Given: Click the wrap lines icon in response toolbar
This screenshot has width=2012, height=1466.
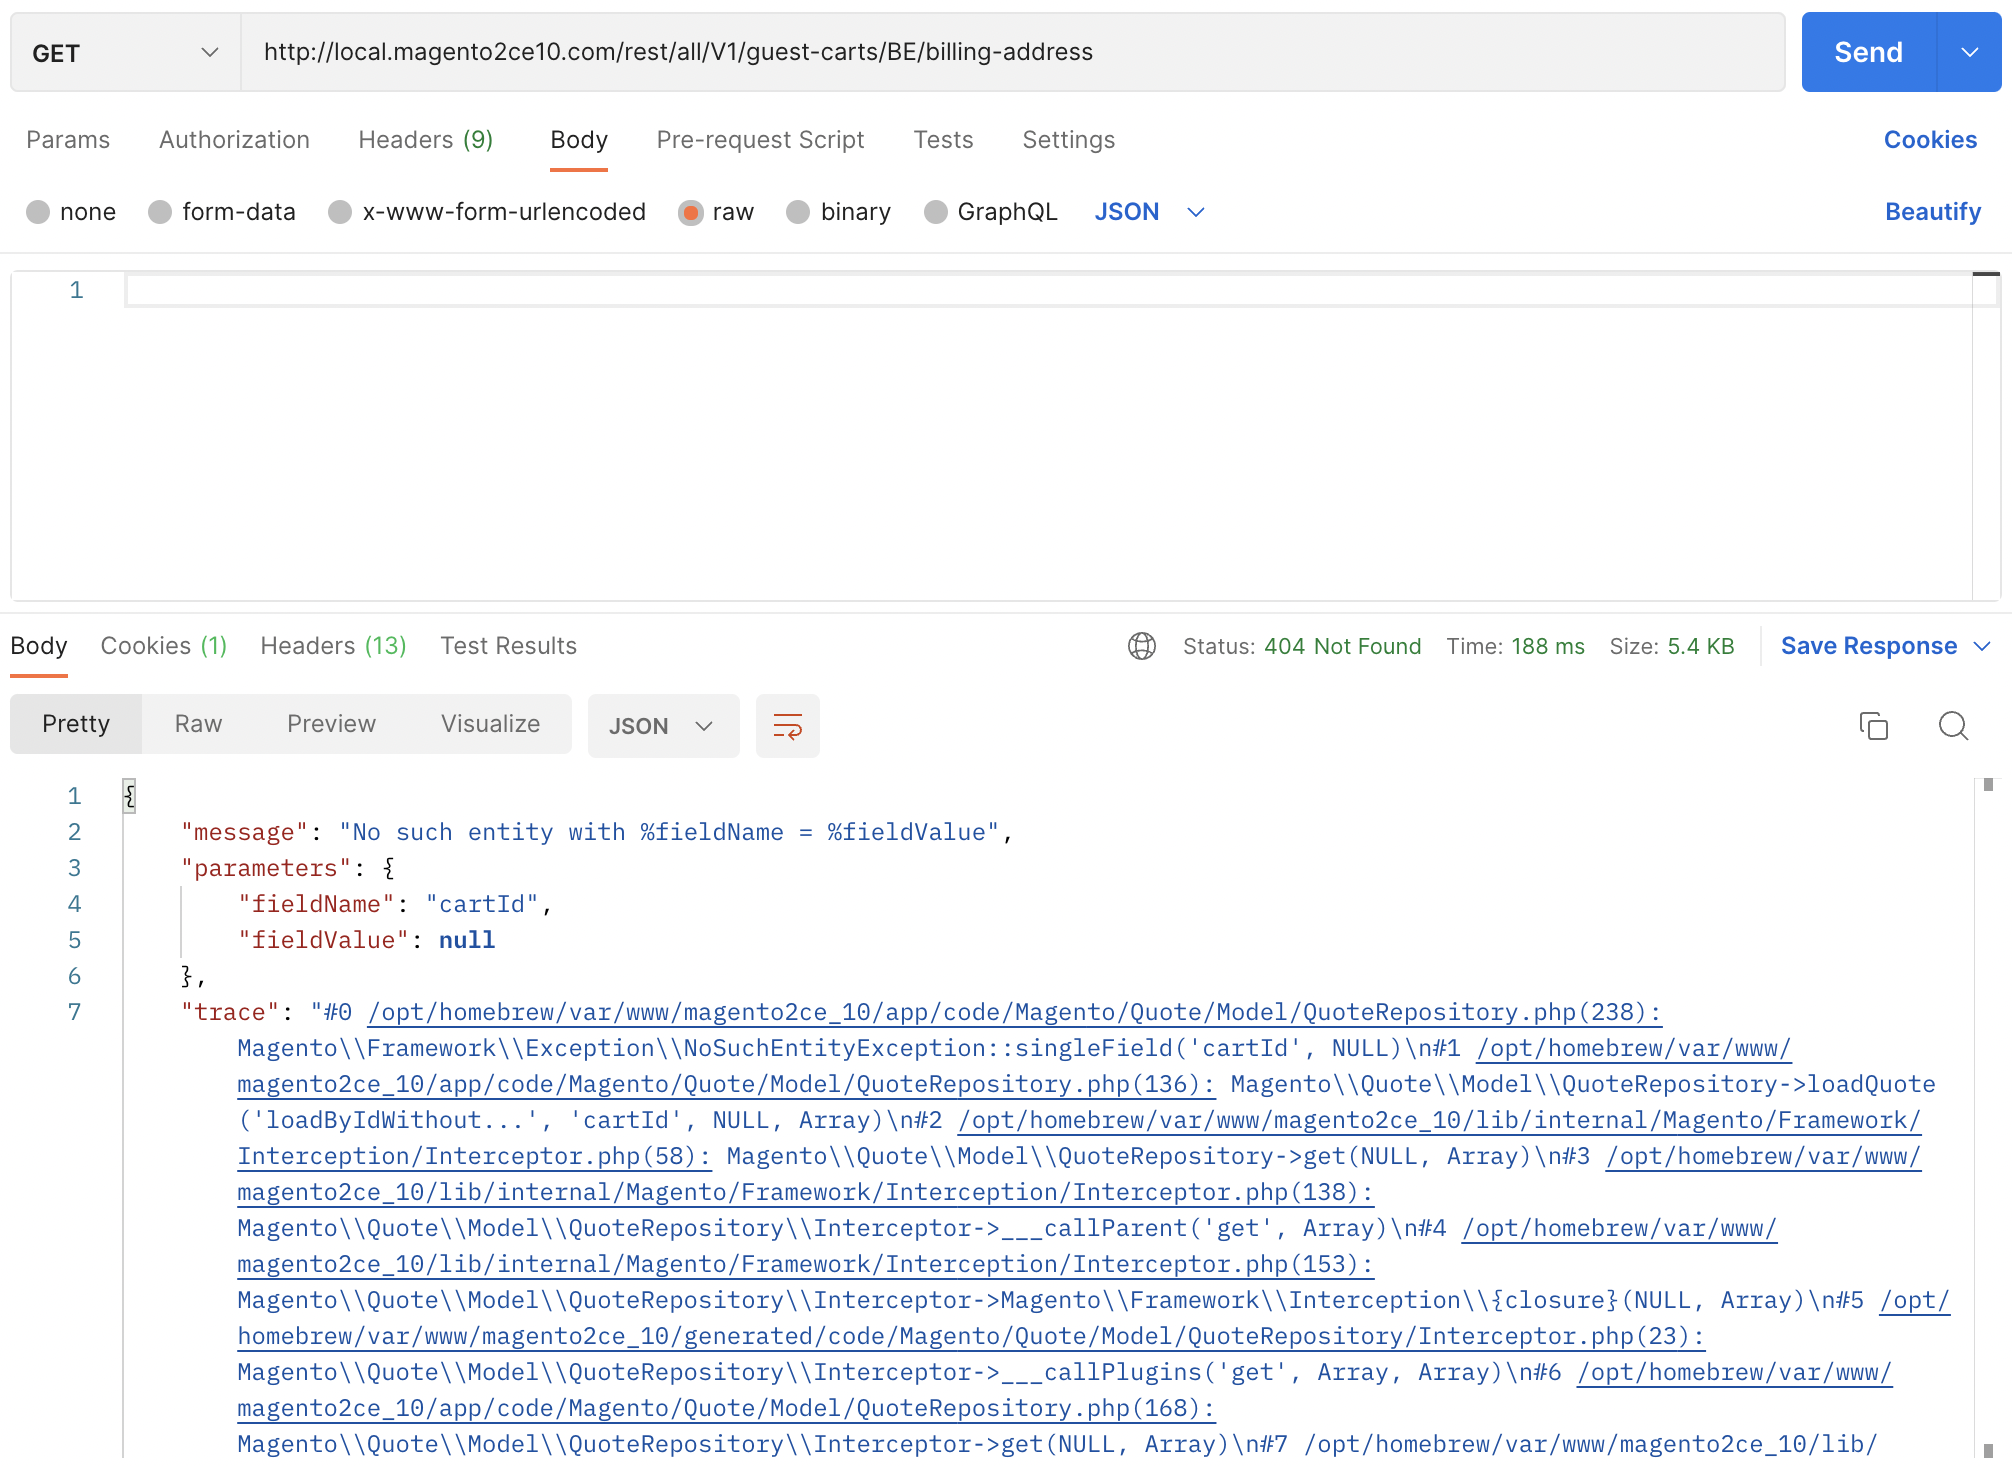Looking at the screenshot, I should (787, 726).
